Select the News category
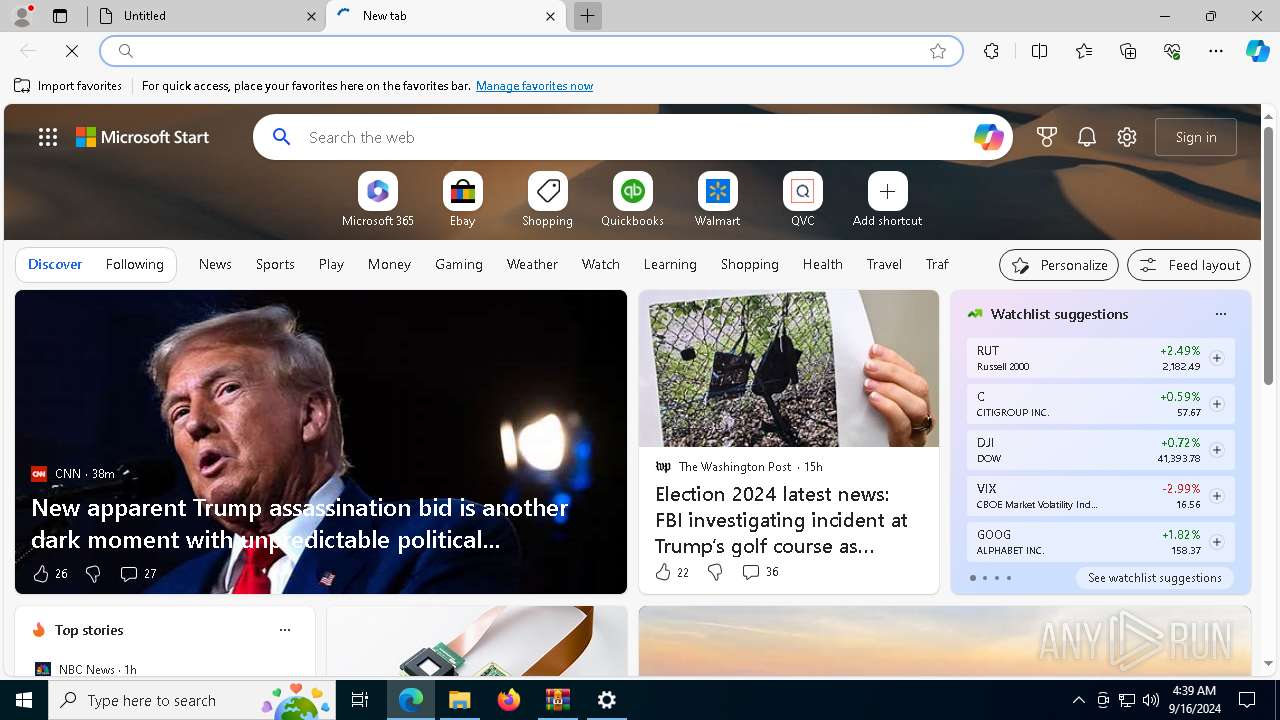Viewport: 1280px width, 720px height. [215, 264]
